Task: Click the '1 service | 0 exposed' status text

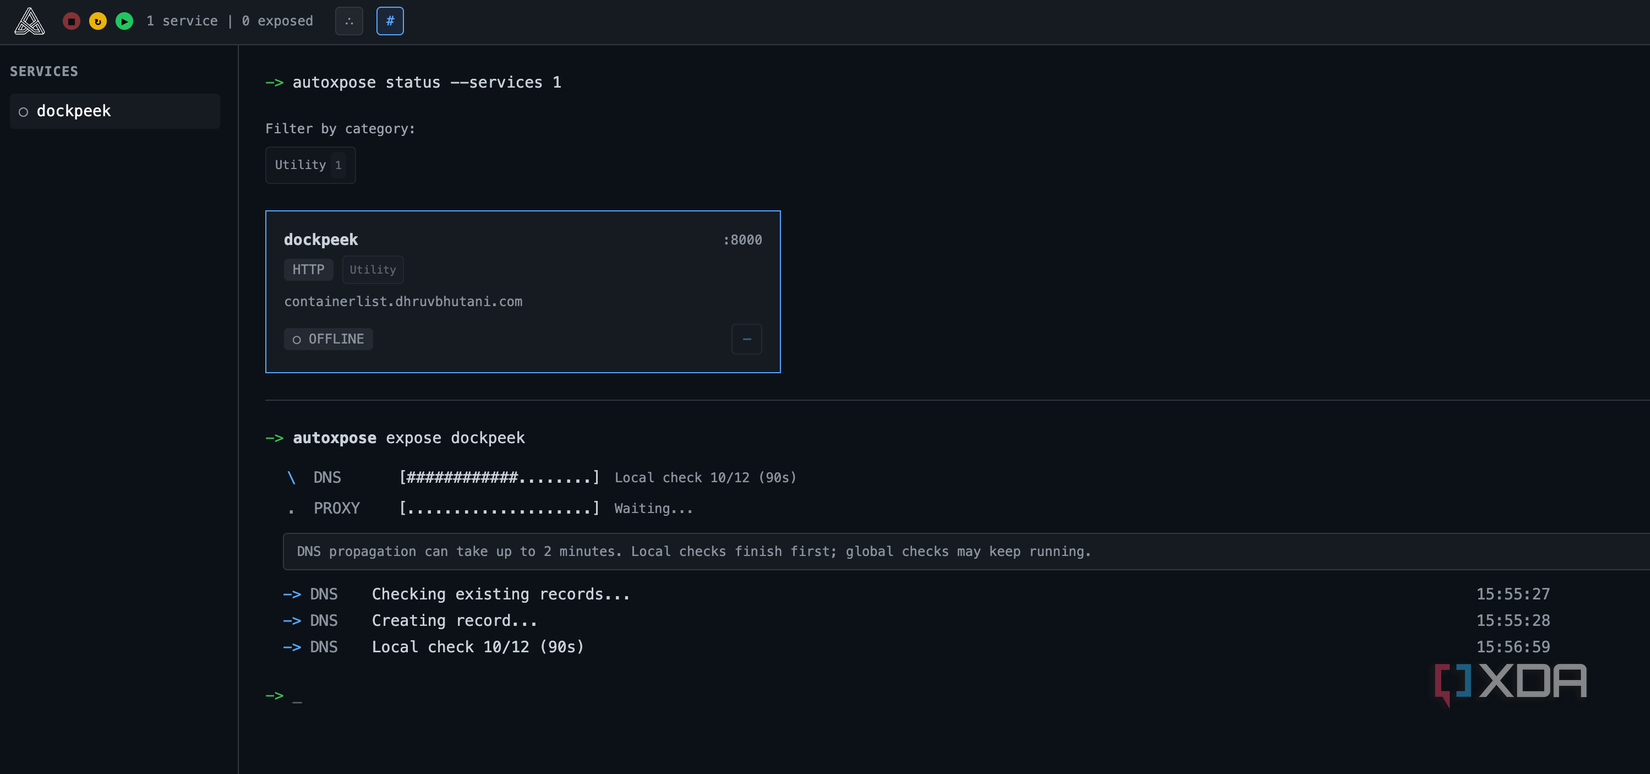Action: 229,21
